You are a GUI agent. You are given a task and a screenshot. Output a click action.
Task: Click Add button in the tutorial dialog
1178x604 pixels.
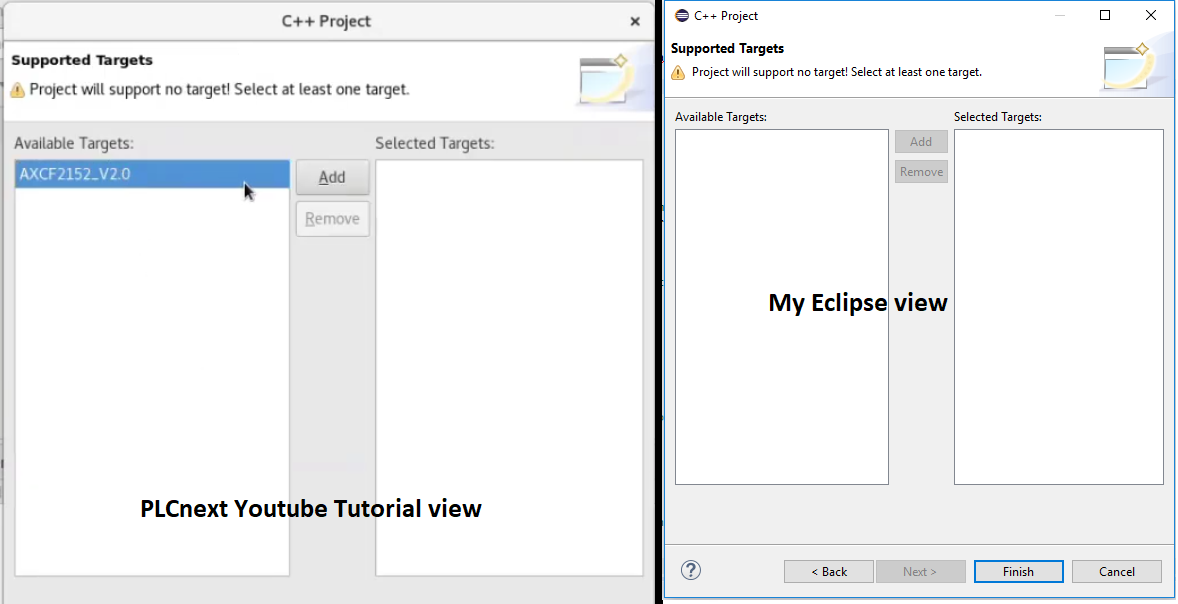332,177
